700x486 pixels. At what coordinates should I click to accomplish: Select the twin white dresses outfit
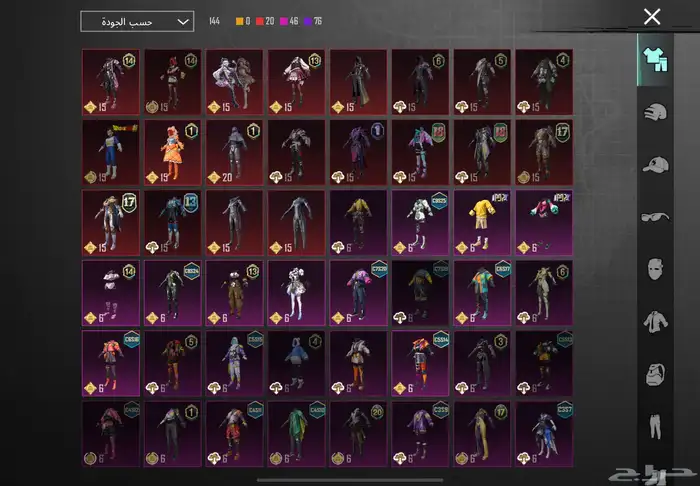(235, 82)
